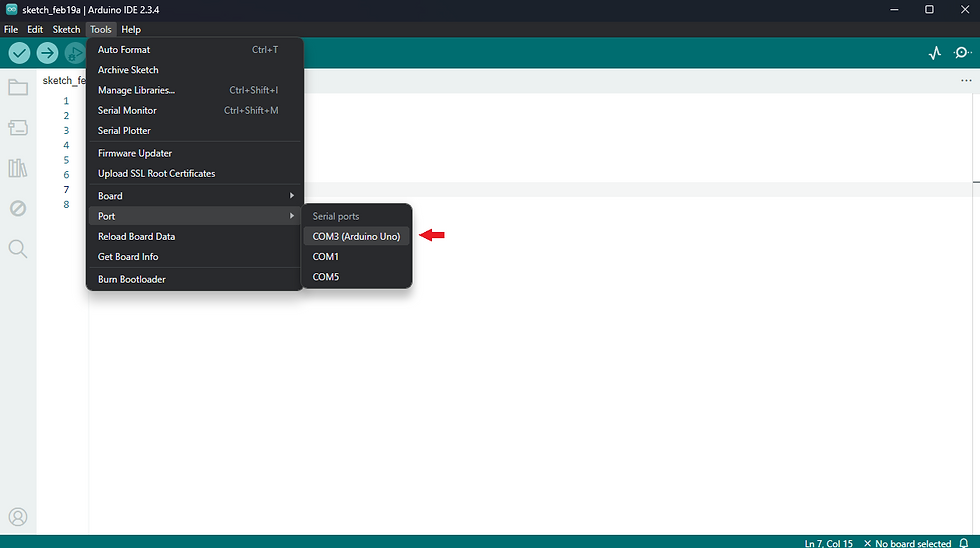Launch Firmware Updater from menu

[195, 153]
